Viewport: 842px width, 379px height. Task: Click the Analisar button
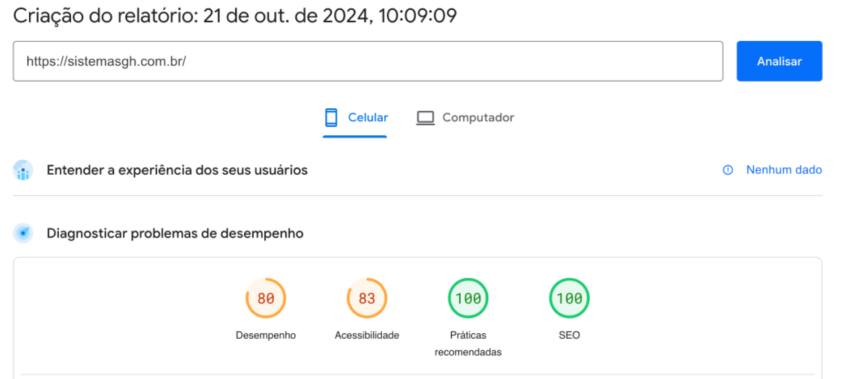(779, 61)
